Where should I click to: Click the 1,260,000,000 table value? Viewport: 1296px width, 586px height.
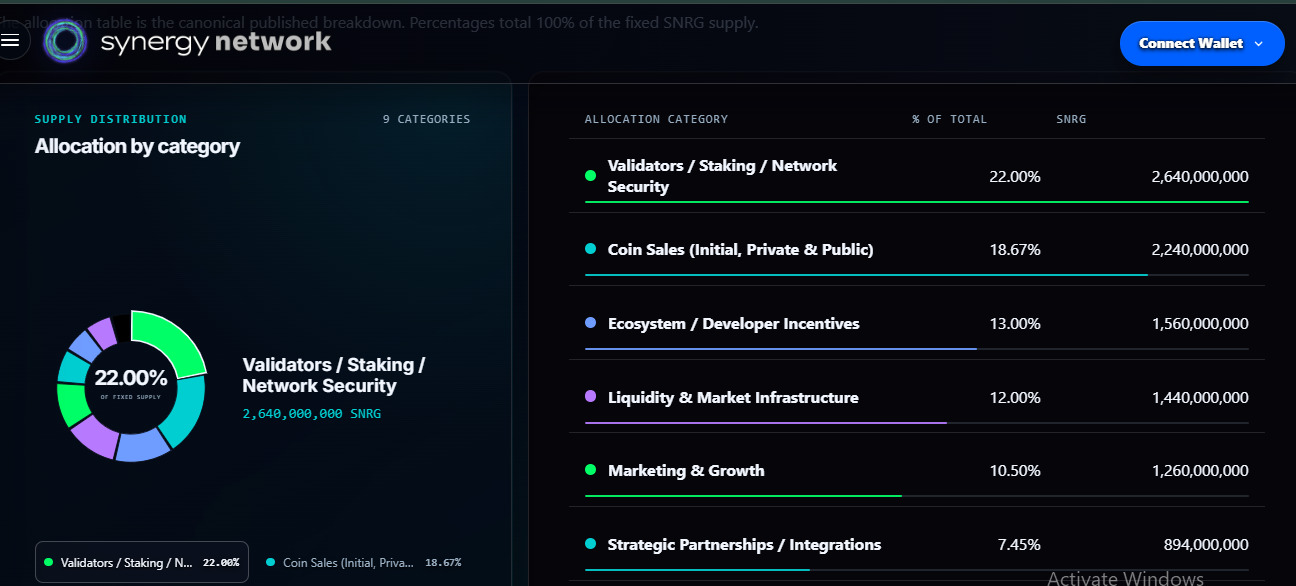tap(1200, 470)
